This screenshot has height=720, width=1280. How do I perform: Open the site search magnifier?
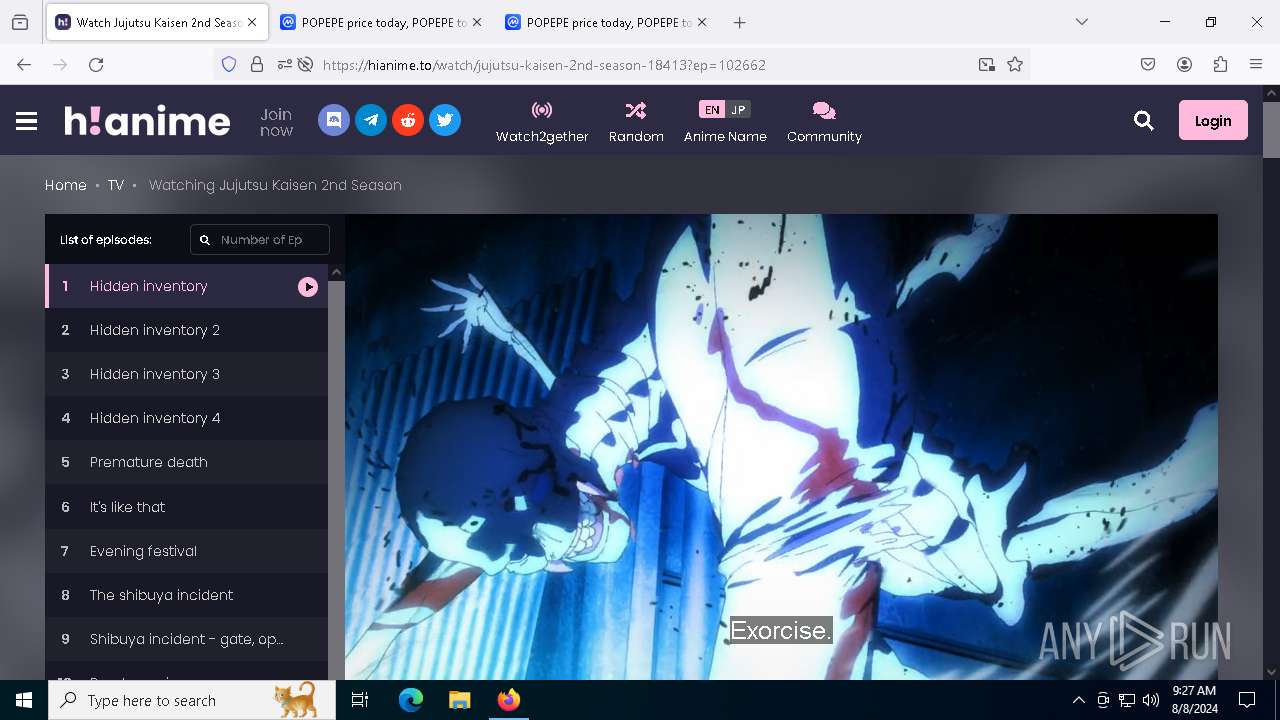(1144, 121)
